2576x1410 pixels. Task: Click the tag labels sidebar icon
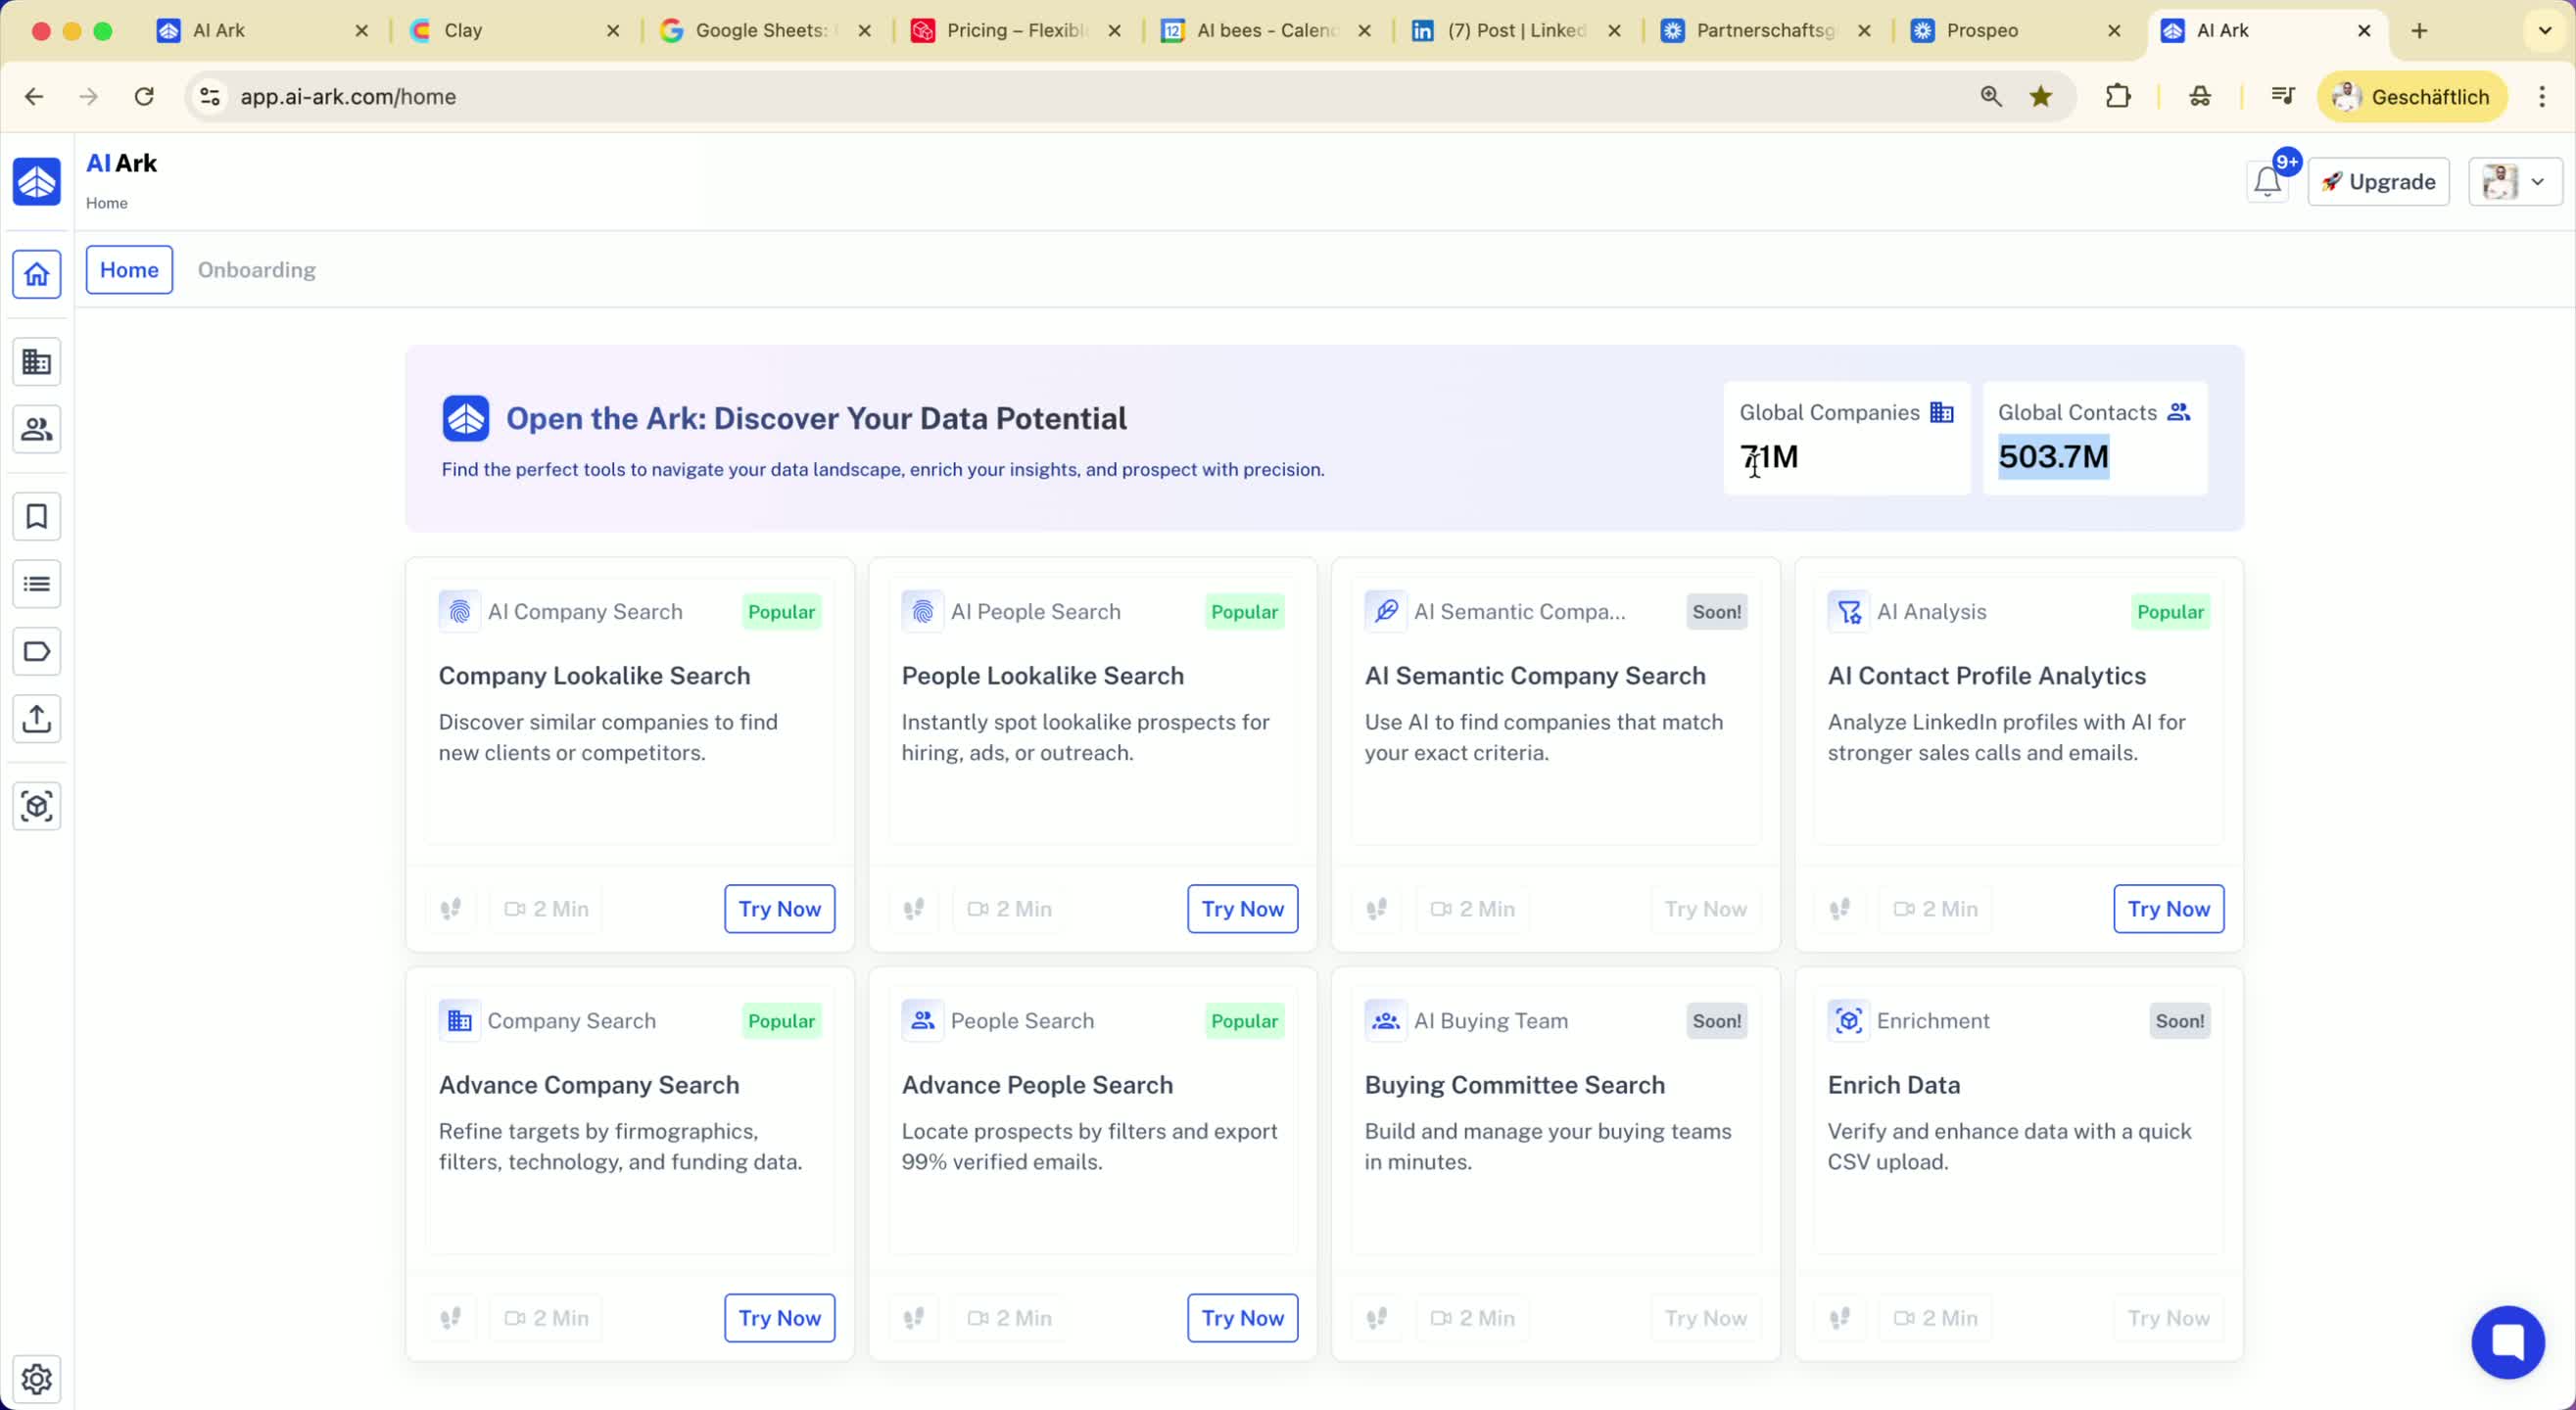pyautogui.click(x=37, y=652)
